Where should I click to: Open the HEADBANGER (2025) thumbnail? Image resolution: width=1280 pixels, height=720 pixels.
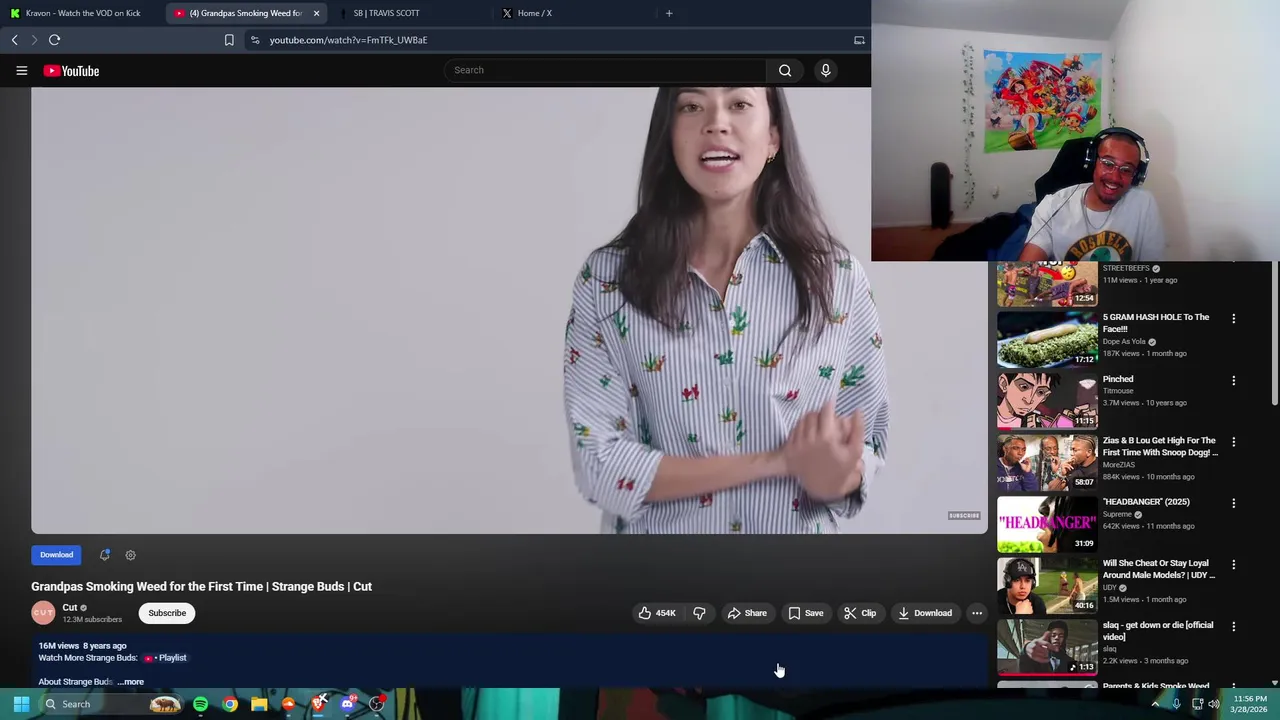click(x=1047, y=523)
